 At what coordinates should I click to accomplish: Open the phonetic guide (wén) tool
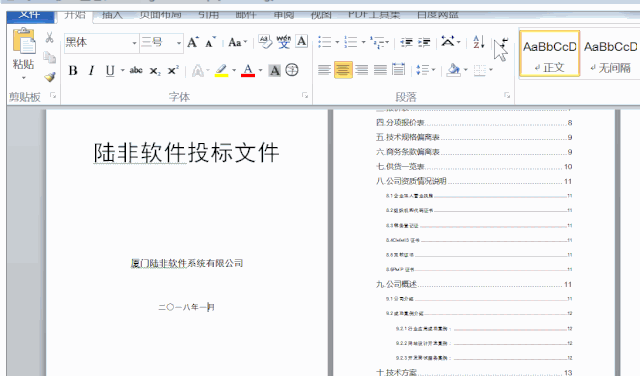tap(284, 42)
